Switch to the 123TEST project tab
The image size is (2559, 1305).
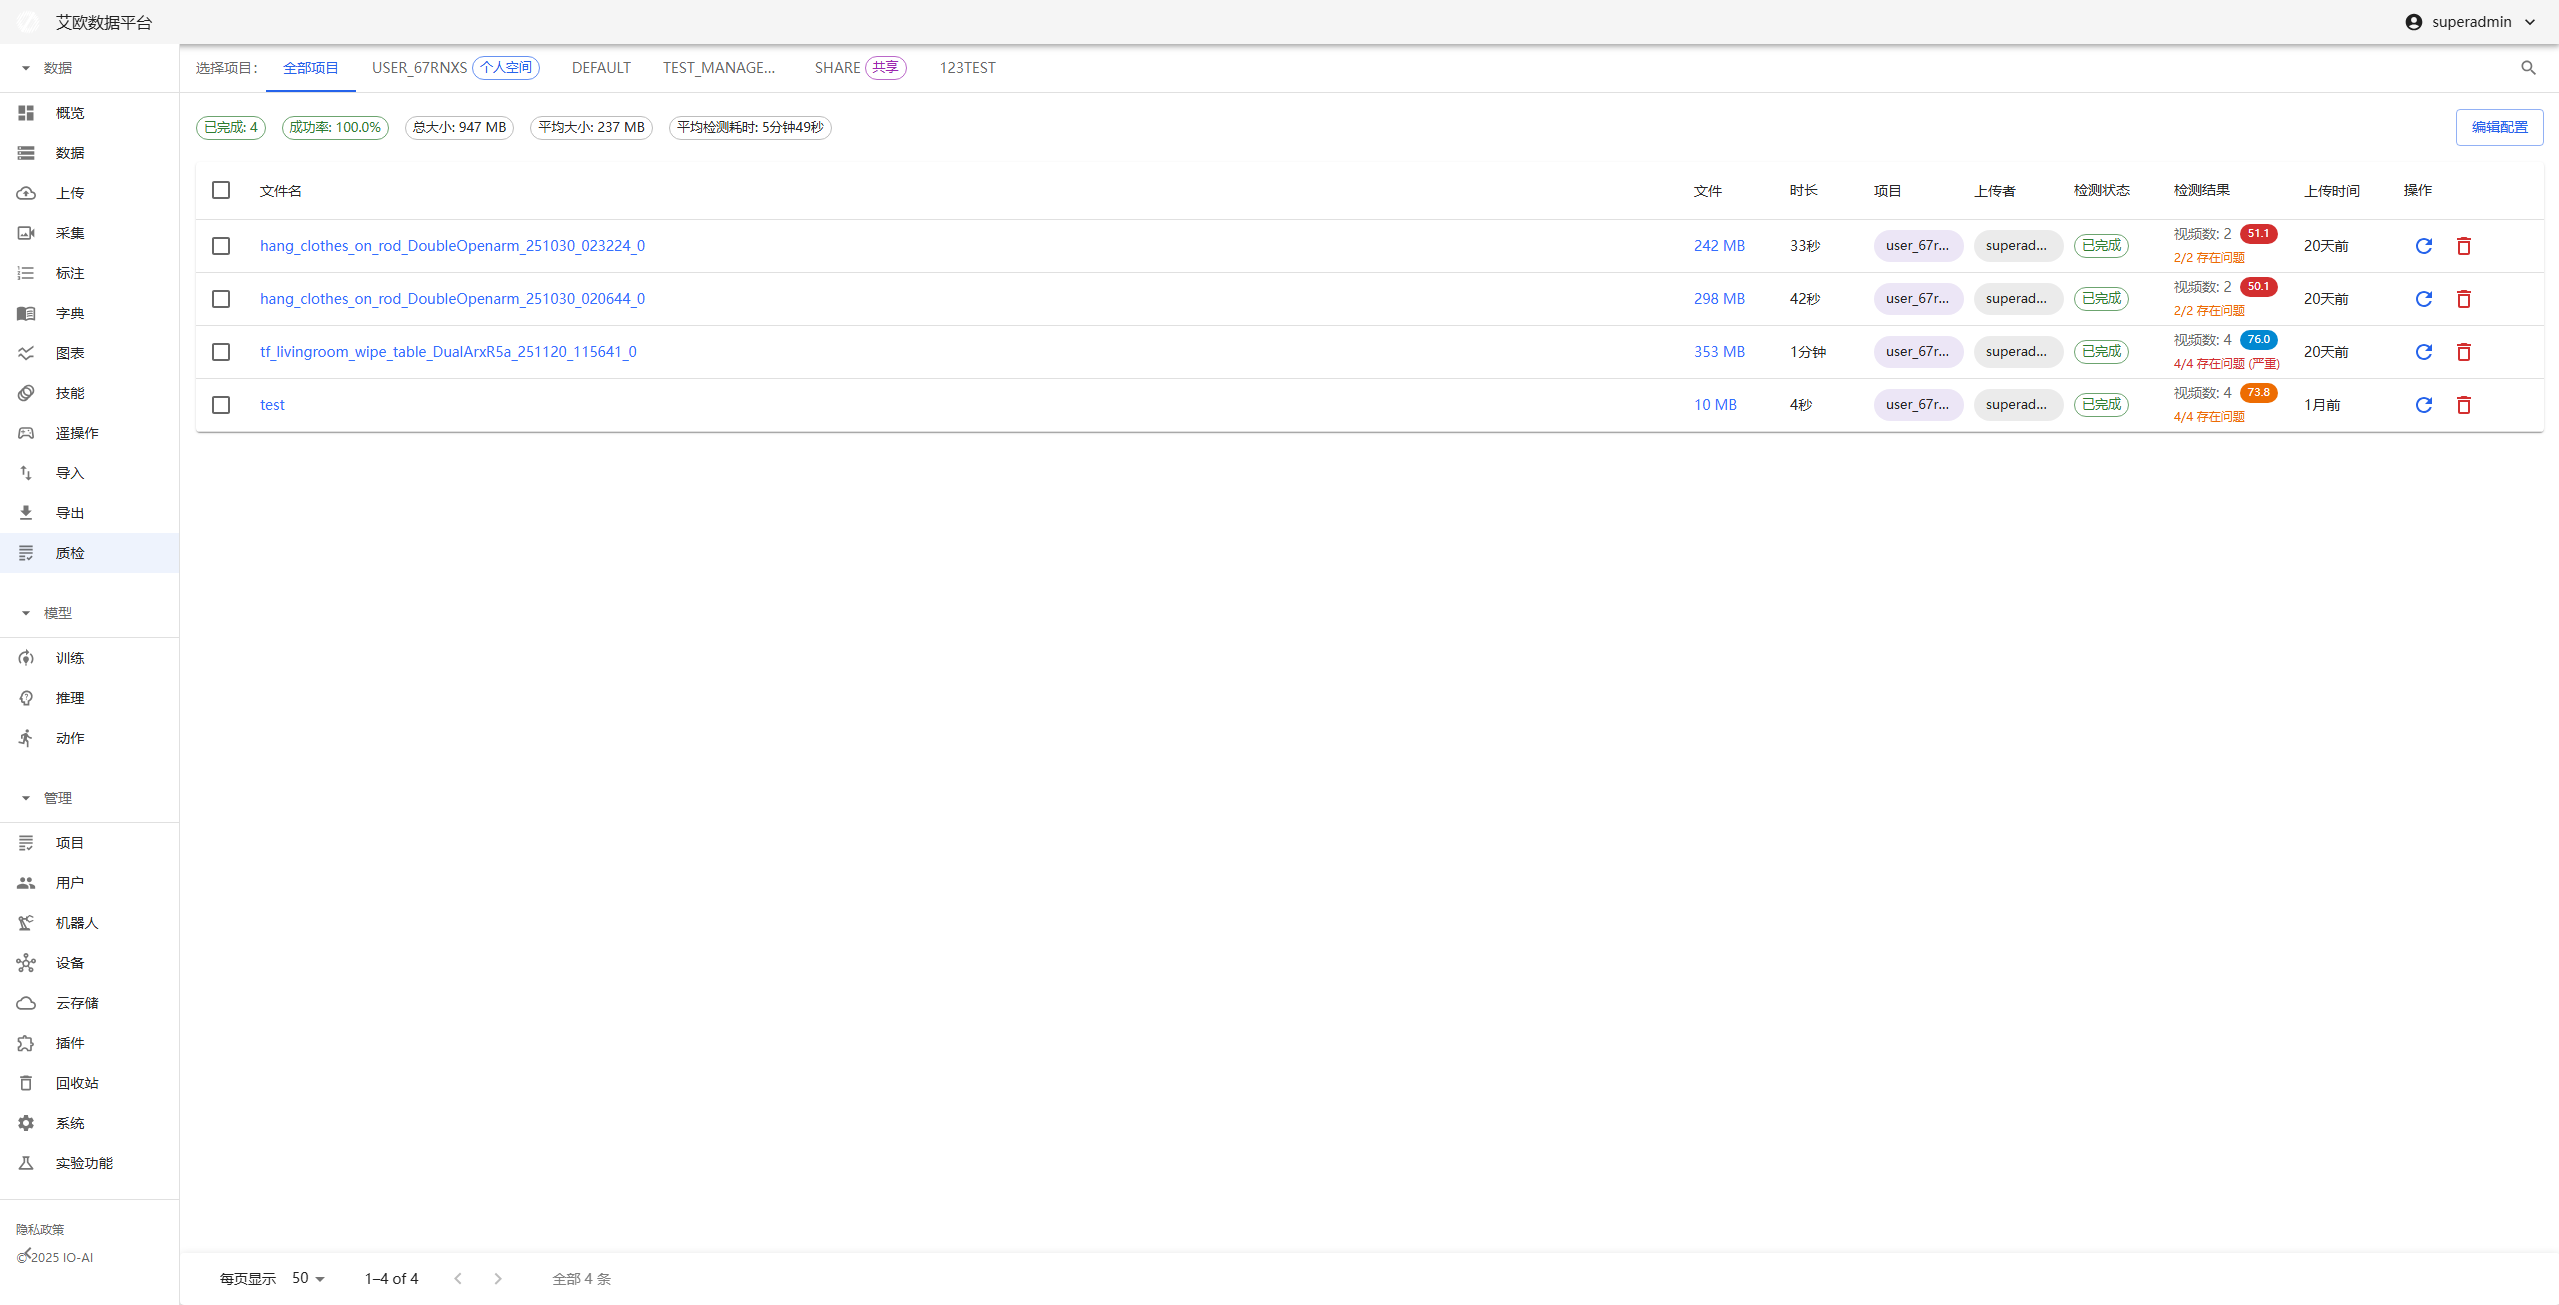point(966,68)
